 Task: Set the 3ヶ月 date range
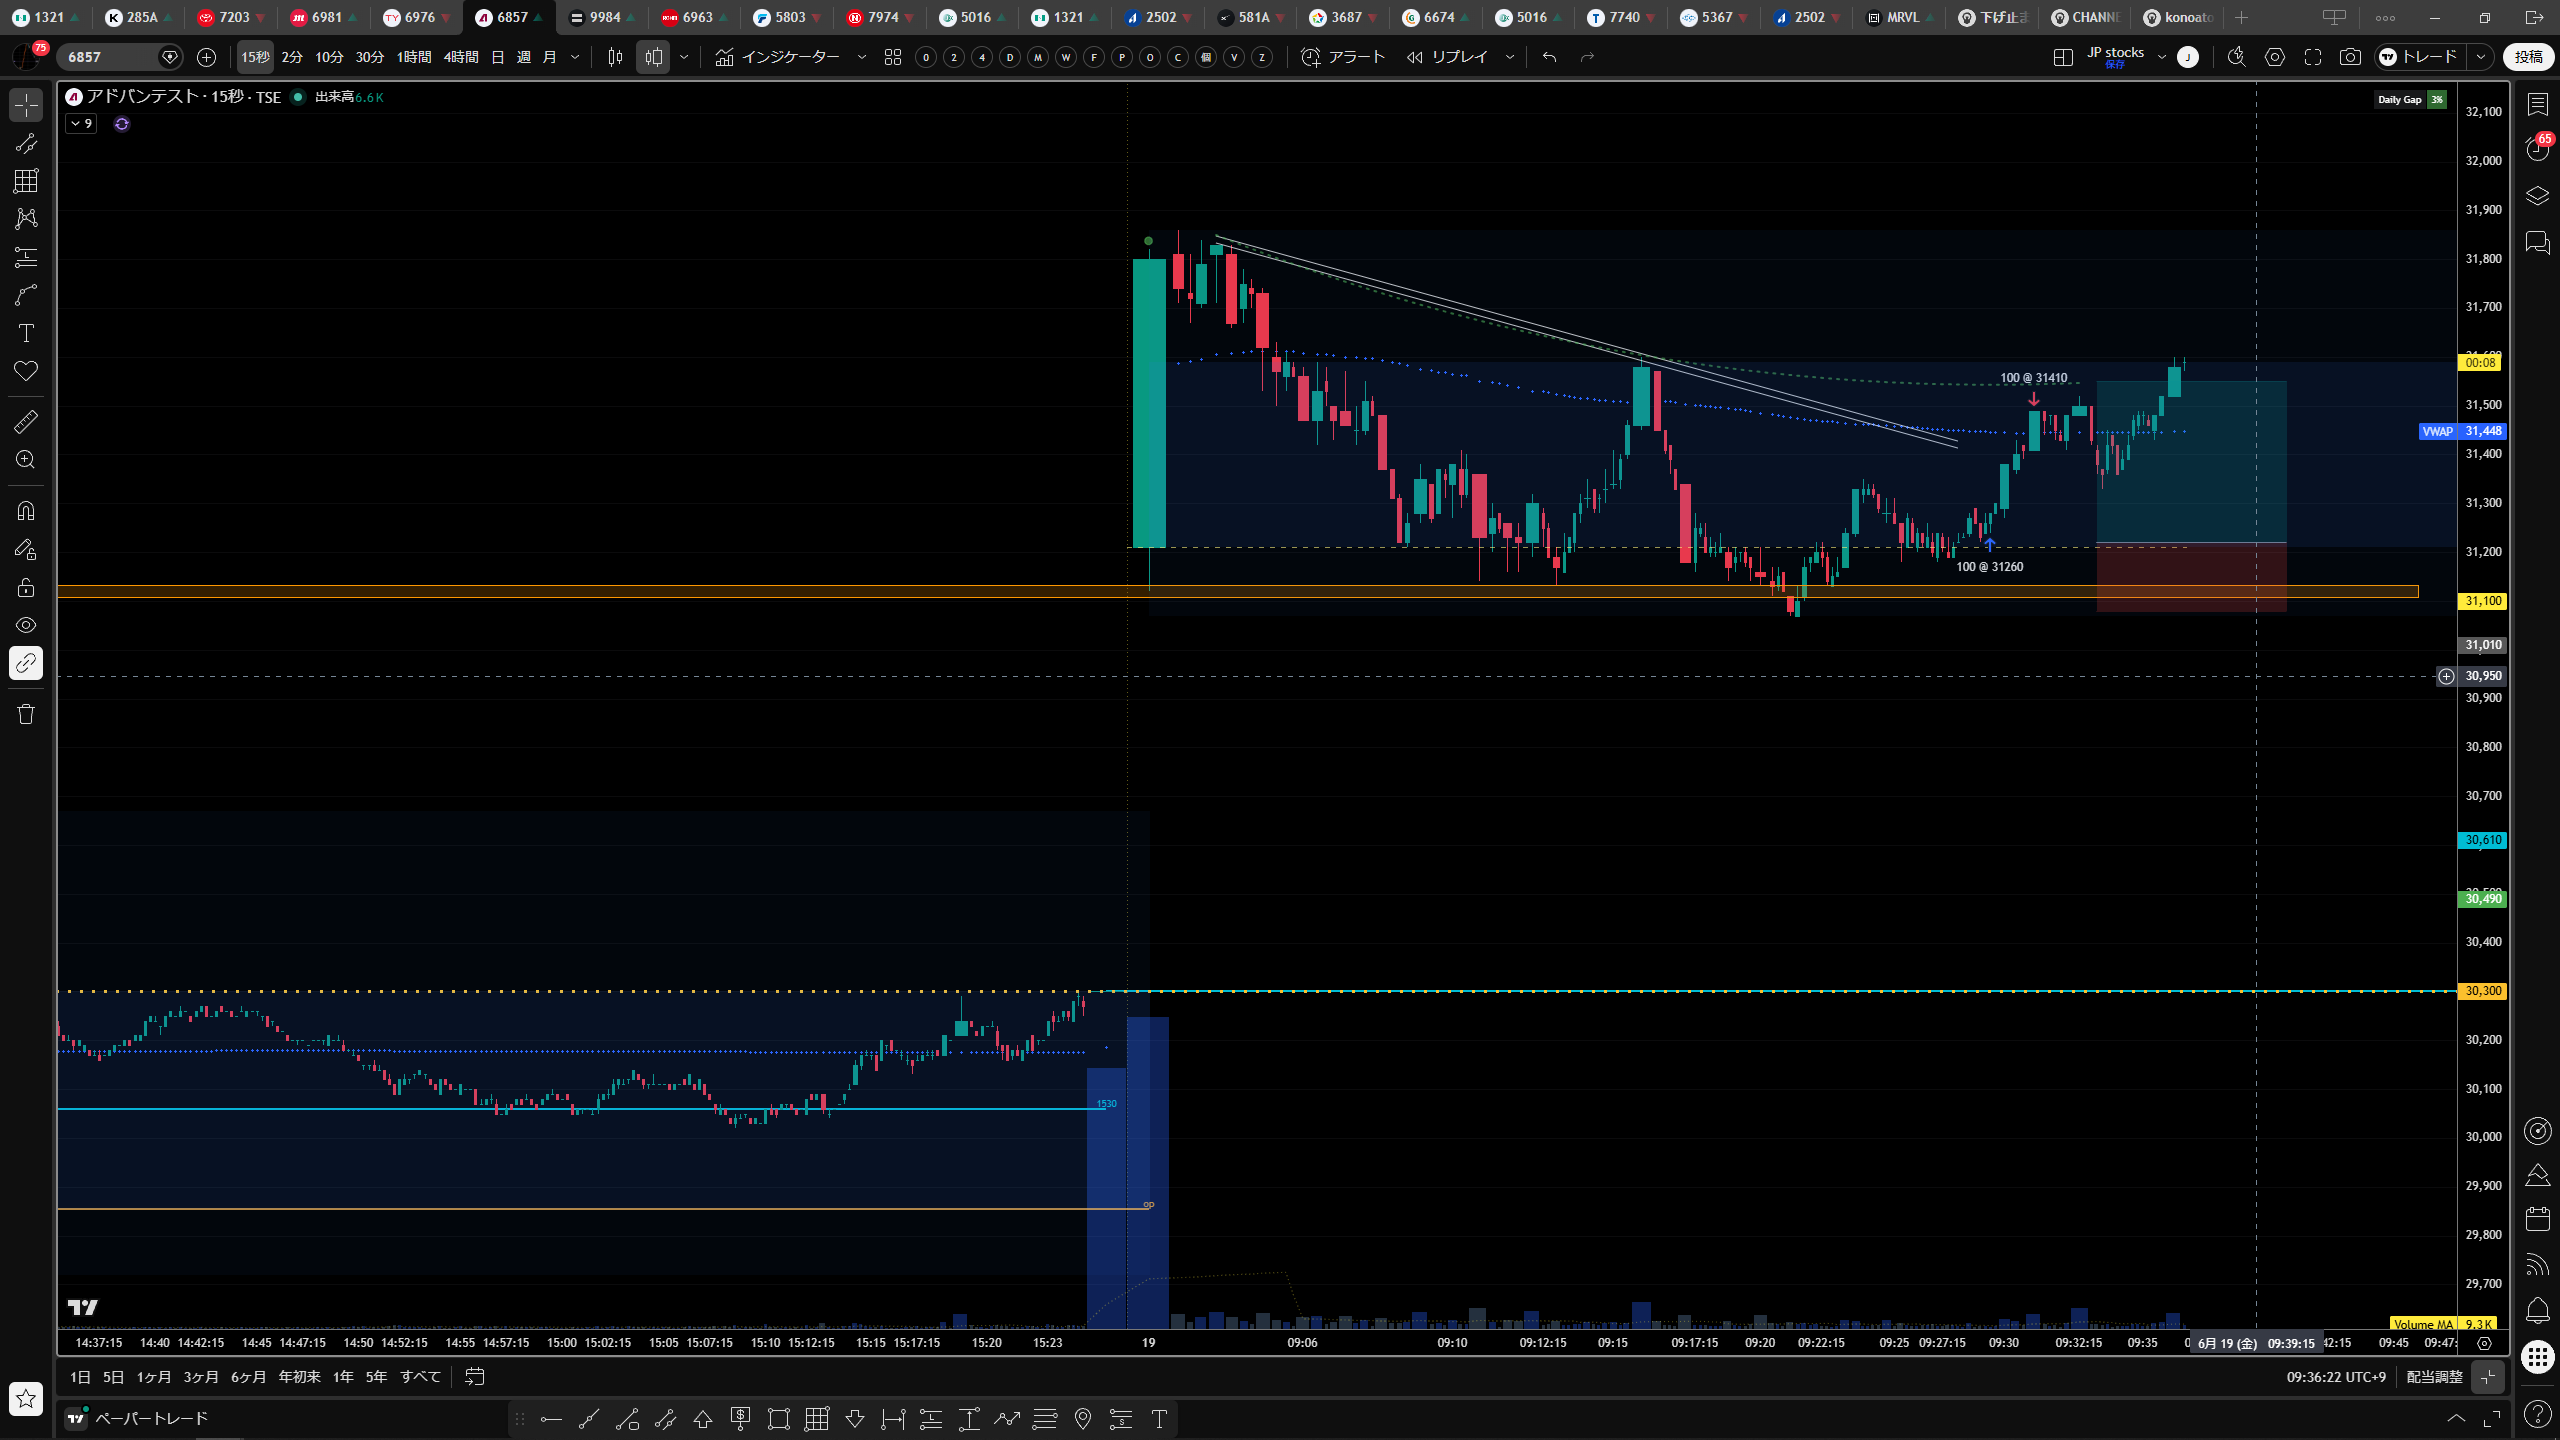click(201, 1377)
